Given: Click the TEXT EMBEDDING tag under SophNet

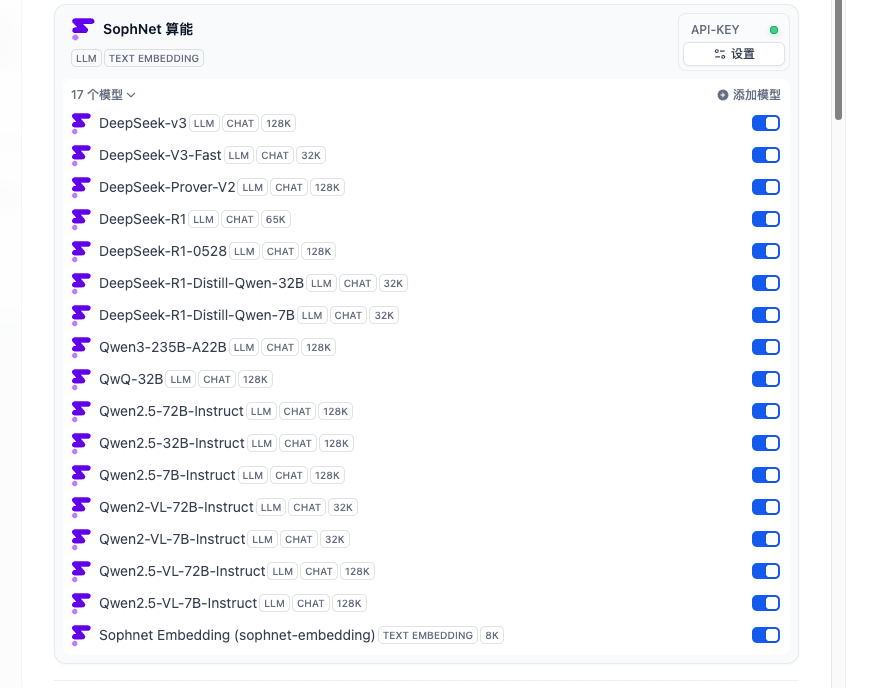Looking at the screenshot, I should (x=154, y=58).
